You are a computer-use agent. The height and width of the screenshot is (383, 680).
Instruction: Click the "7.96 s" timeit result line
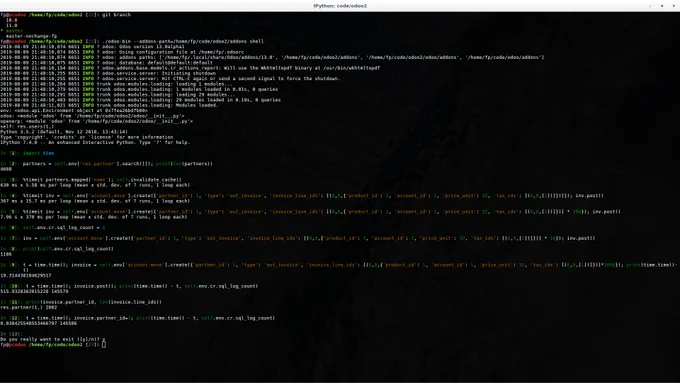[94, 217]
